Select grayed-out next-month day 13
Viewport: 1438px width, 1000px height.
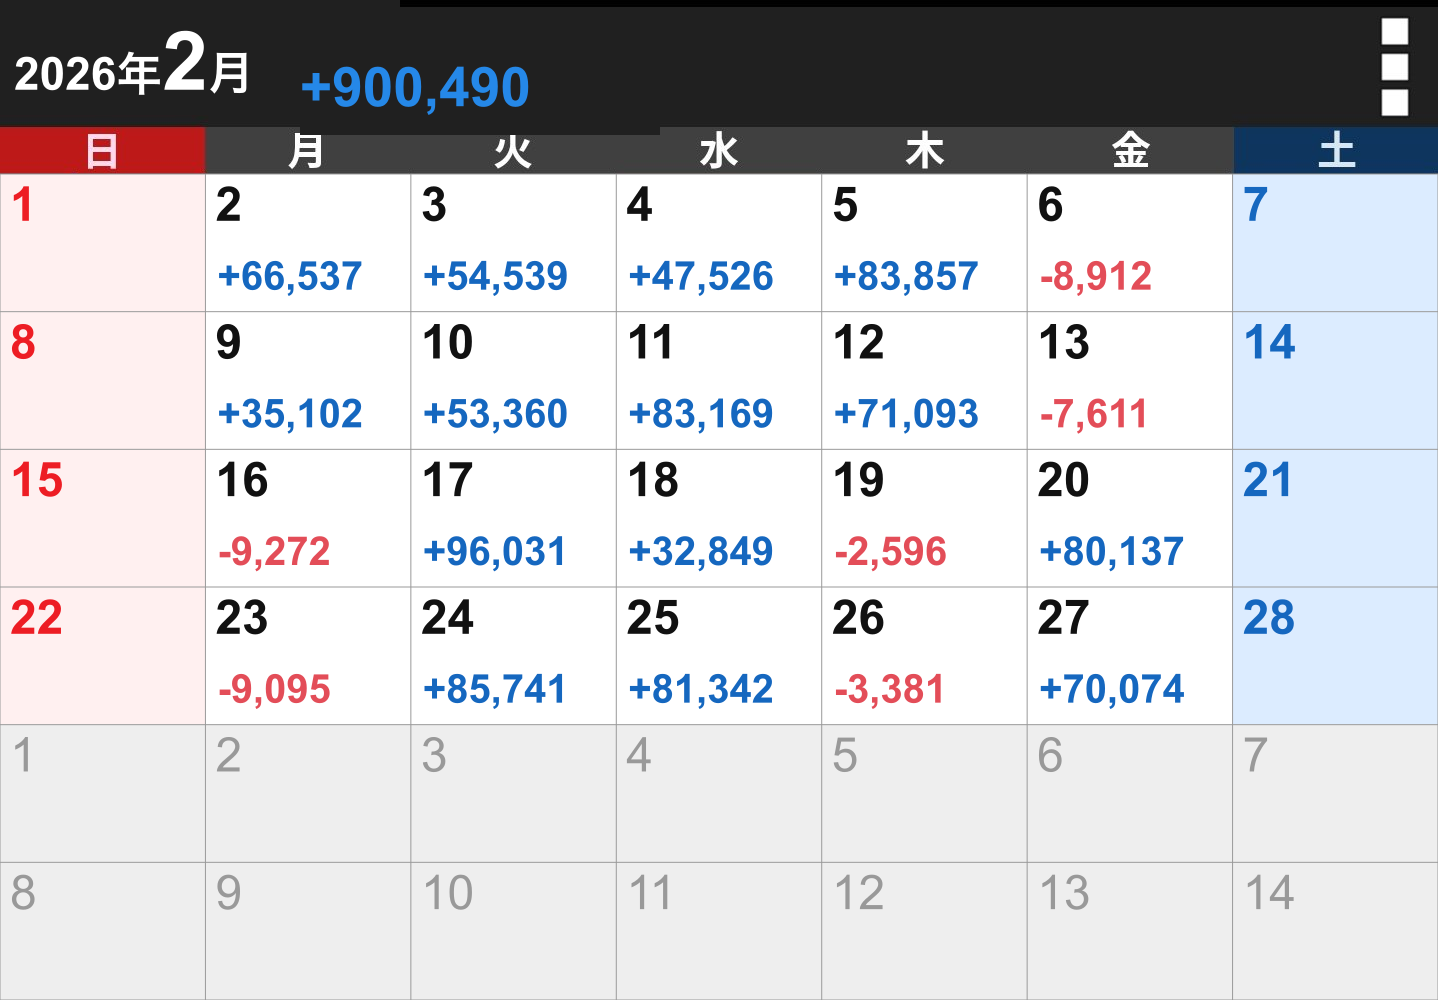[1130, 931]
